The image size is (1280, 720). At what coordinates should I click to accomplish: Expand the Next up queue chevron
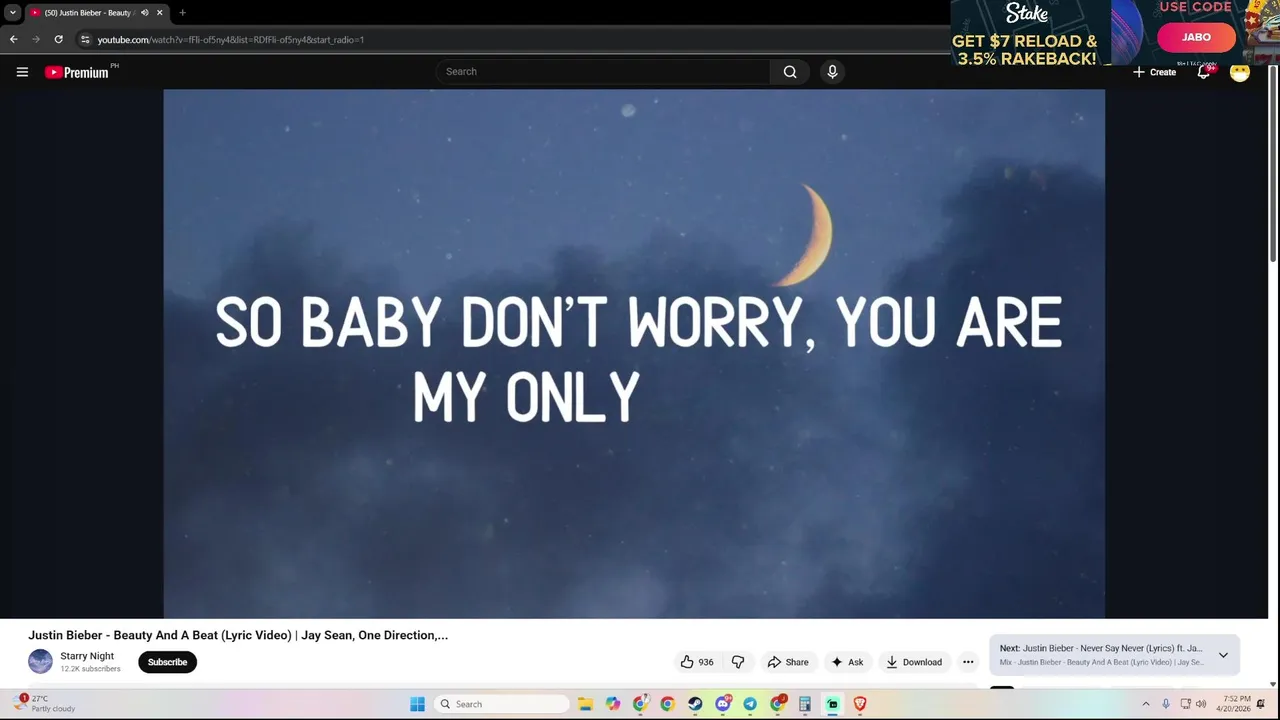[x=1223, y=655]
